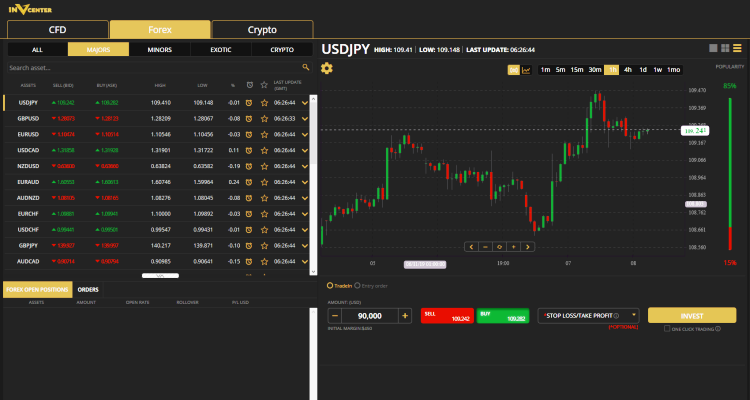Viewport: 750px width, 400px height.
Task: Expand the USDJPY row chevron
Action: click(x=305, y=102)
